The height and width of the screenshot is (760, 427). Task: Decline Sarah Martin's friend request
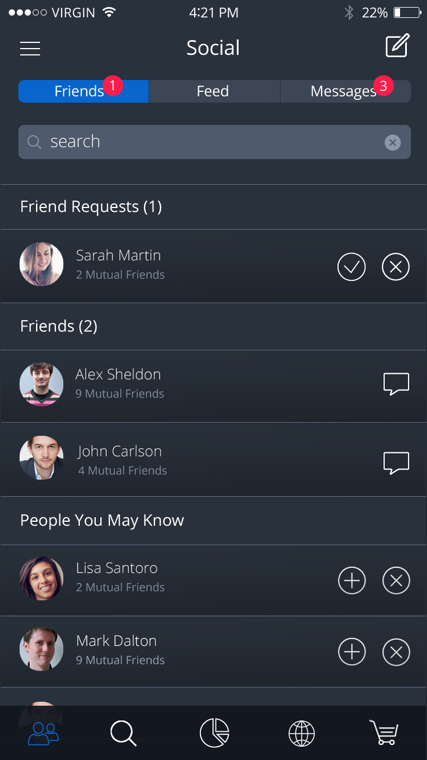point(395,267)
